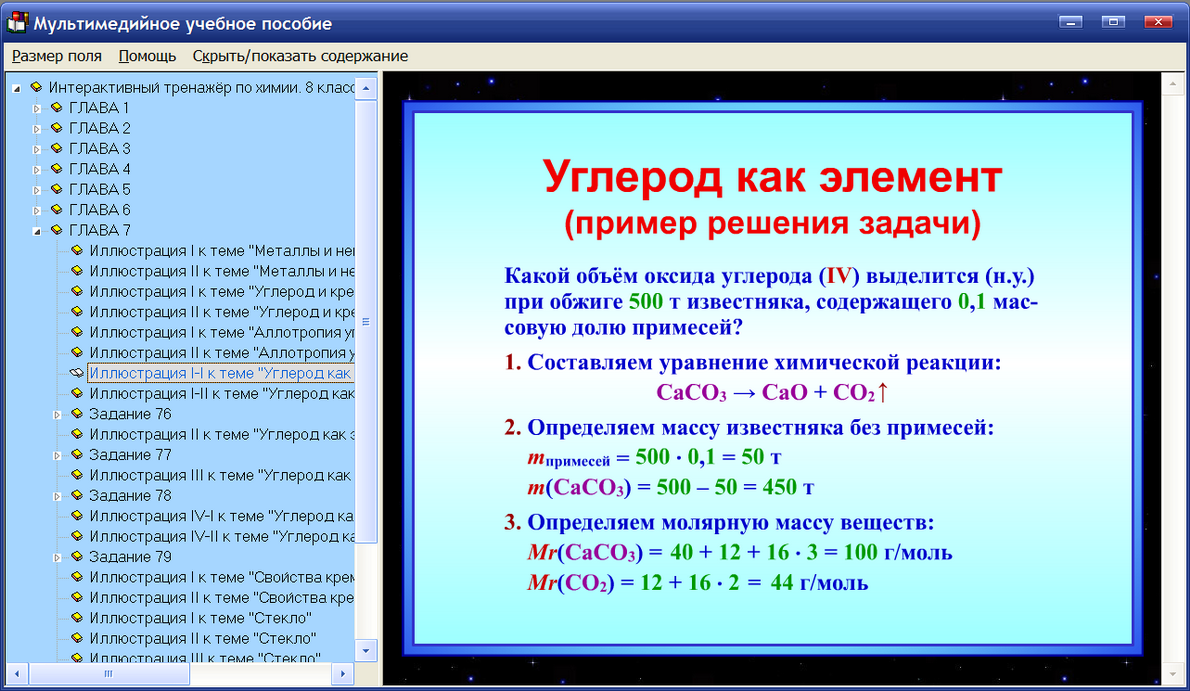Click the book icon beside ГЛАВА 1

pos(57,107)
